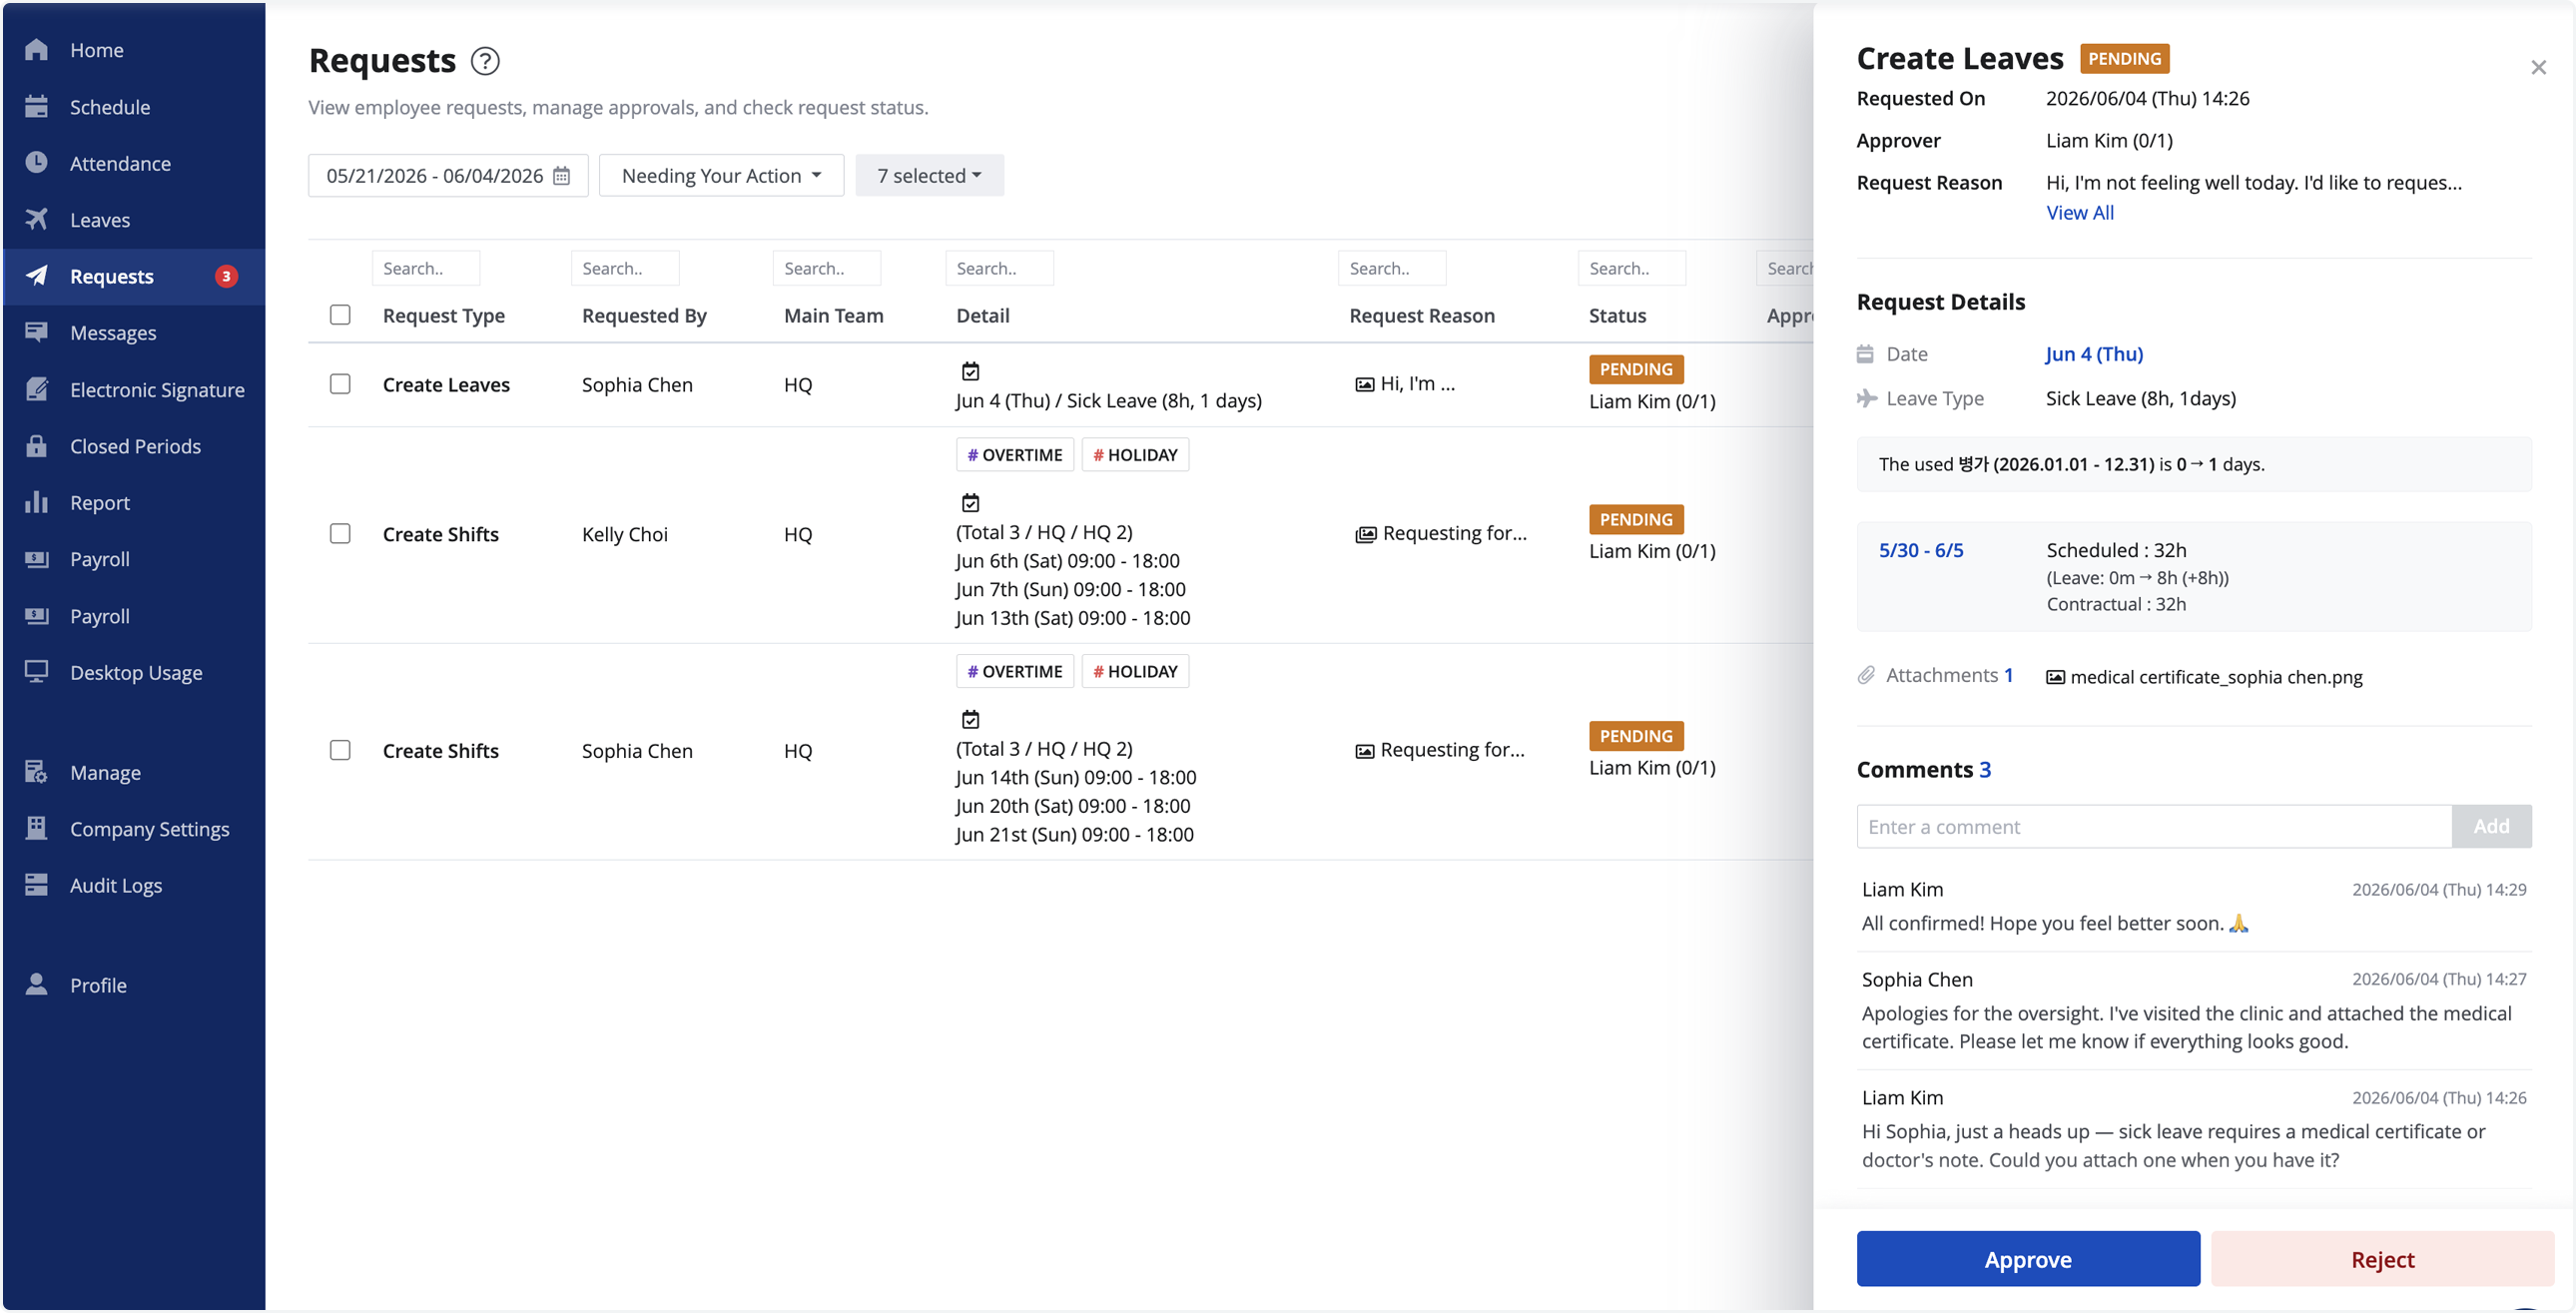Toggle the select-all checkbox in table header

tap(340, 315)
